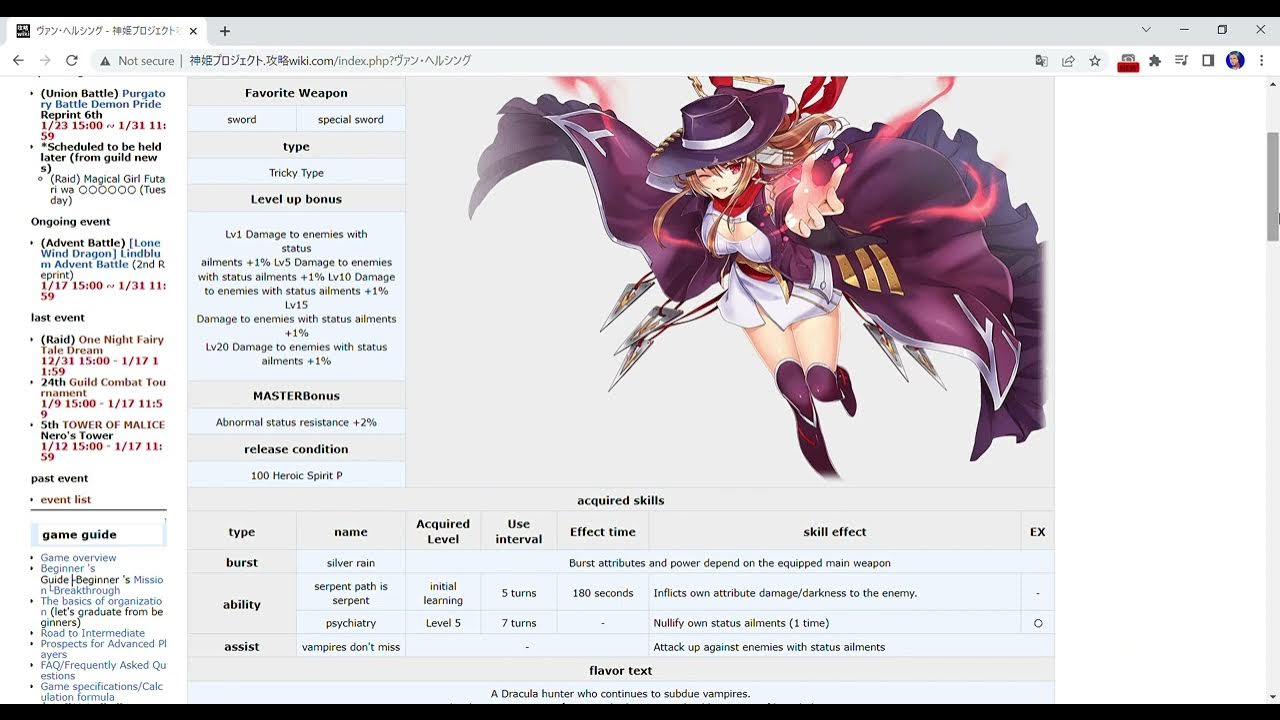Click the 7 turns cell
Screen dimensions: 1280x720
pyautogui.click(x=519, y=623)
